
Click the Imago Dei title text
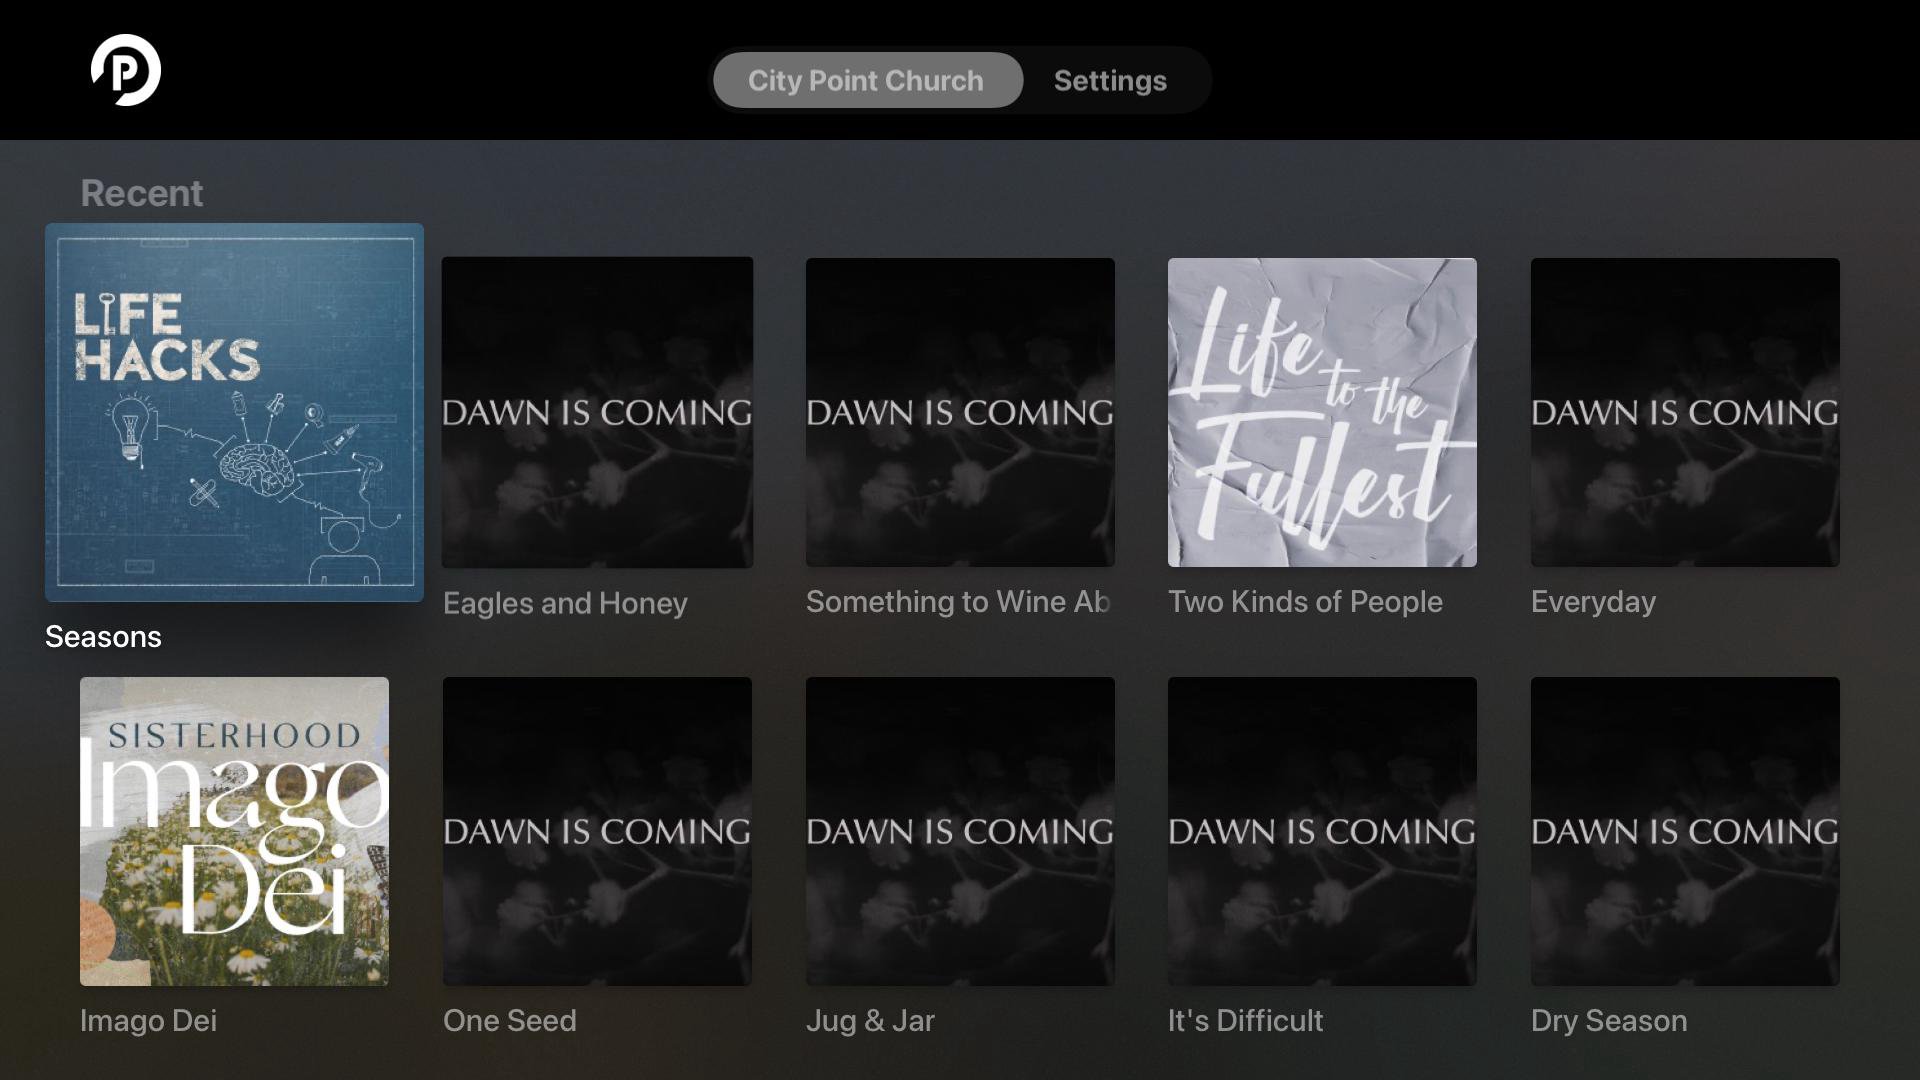point(148,1021)
